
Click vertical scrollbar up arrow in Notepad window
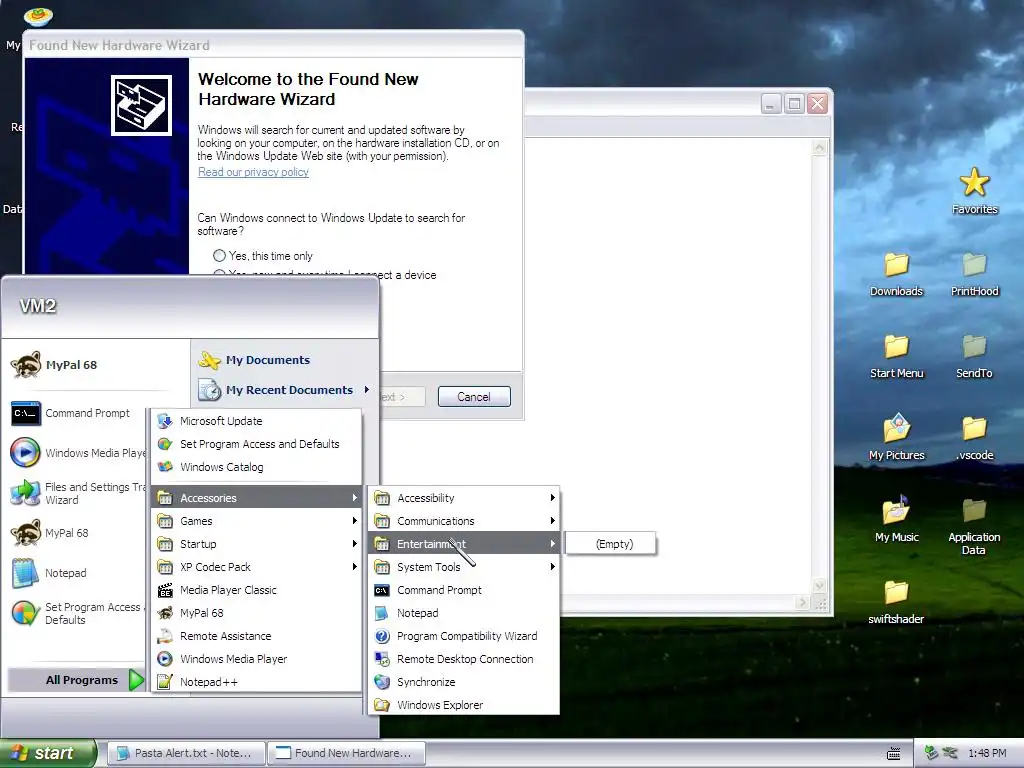point(819,148)
